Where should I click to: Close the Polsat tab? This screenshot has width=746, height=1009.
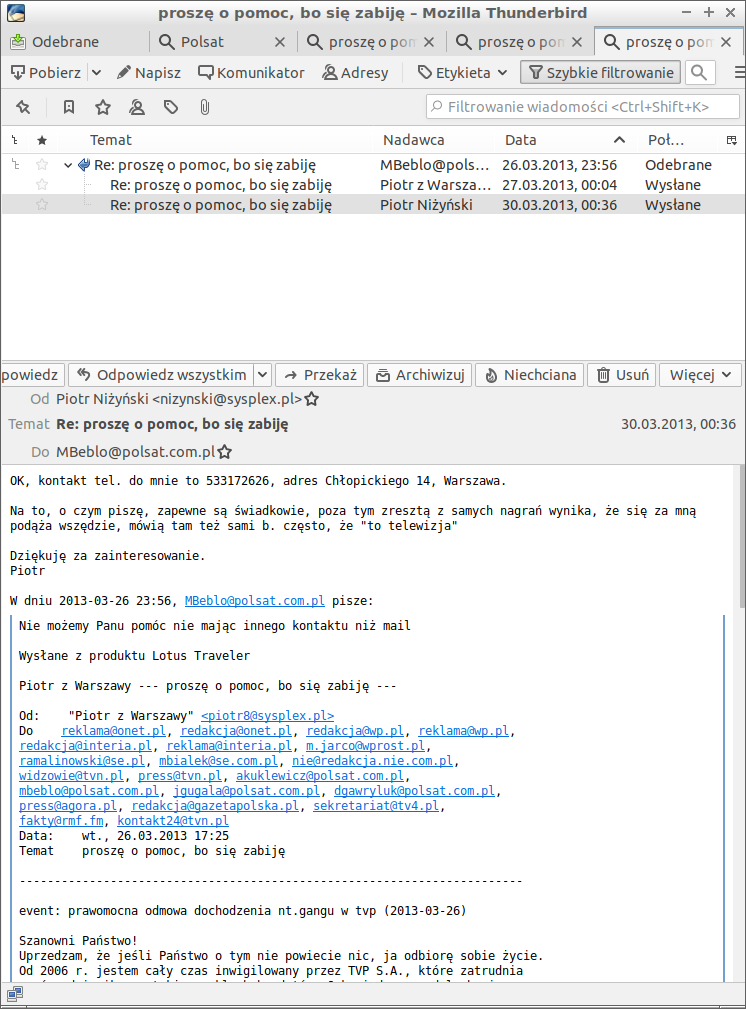(x=279, y=42)
